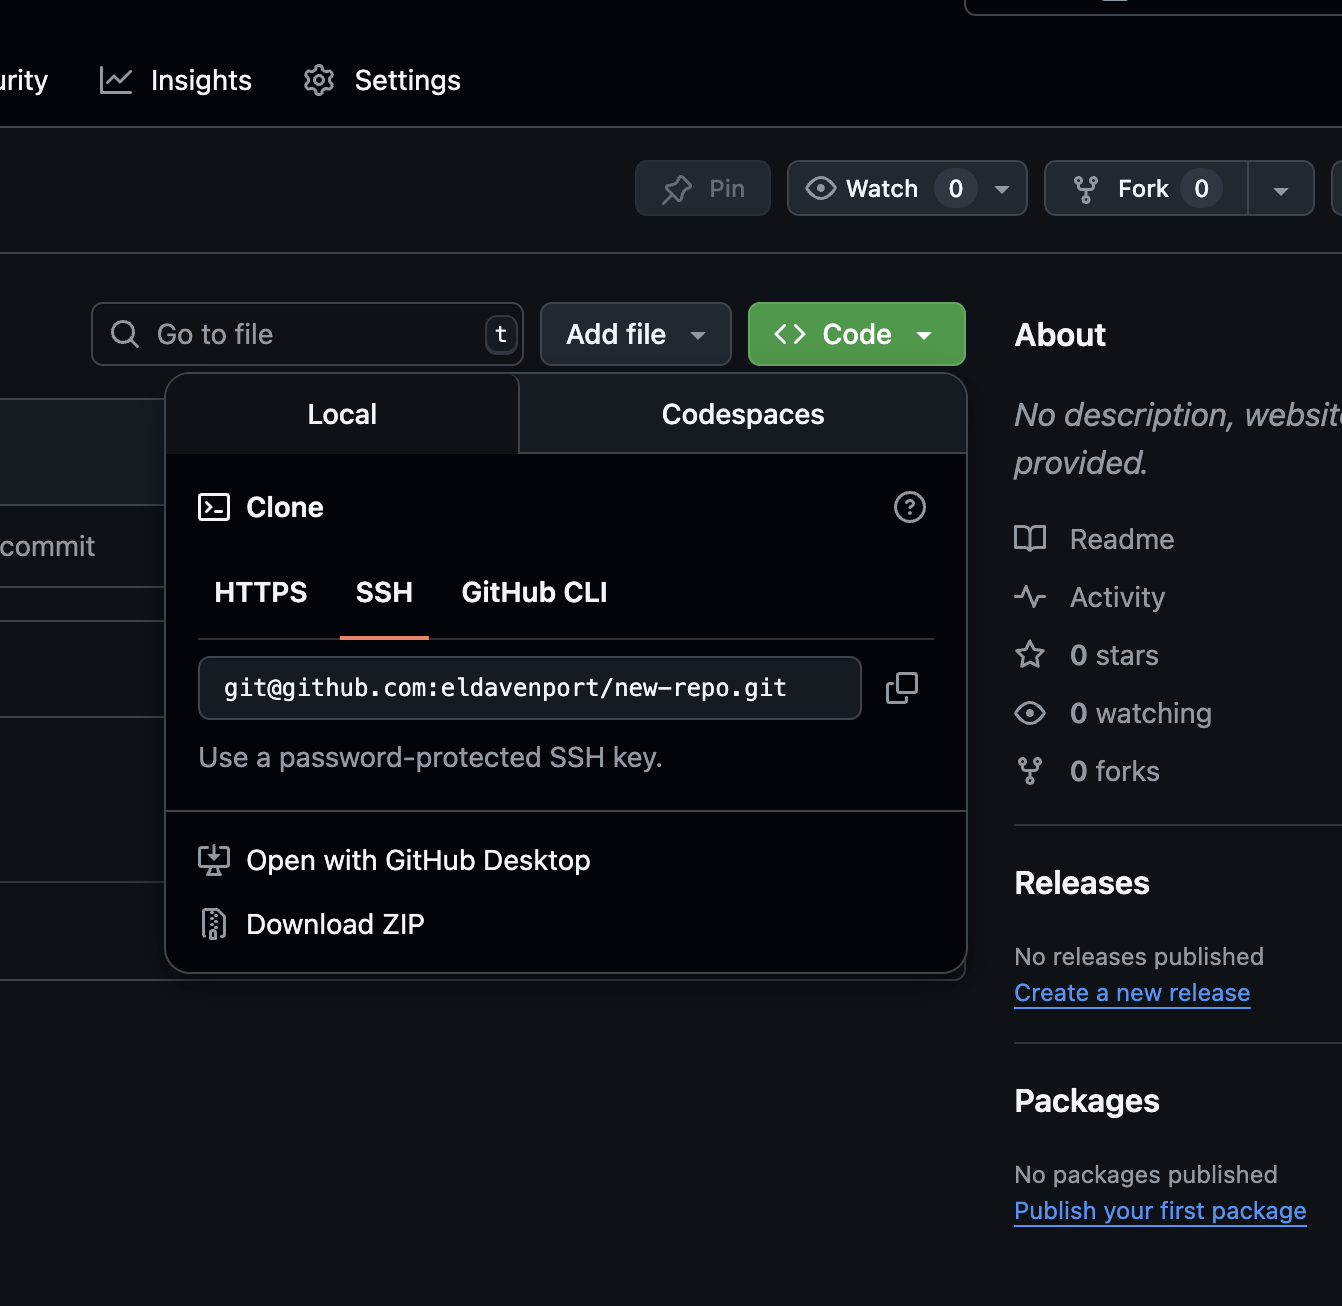Select the HTTPS clone option
Screen dimensions: 1342x1306
point(260,592)
